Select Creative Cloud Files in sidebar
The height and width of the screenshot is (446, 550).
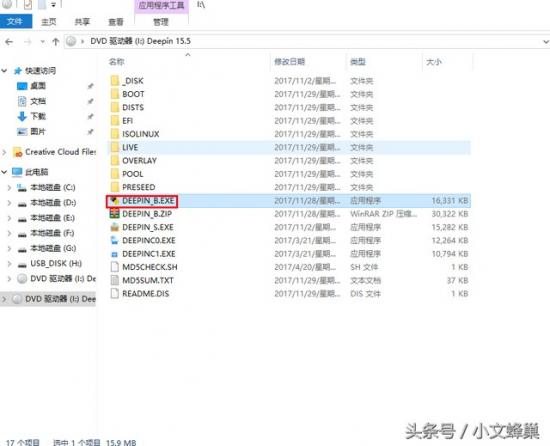pyautogui.click(x=54, y=152)
